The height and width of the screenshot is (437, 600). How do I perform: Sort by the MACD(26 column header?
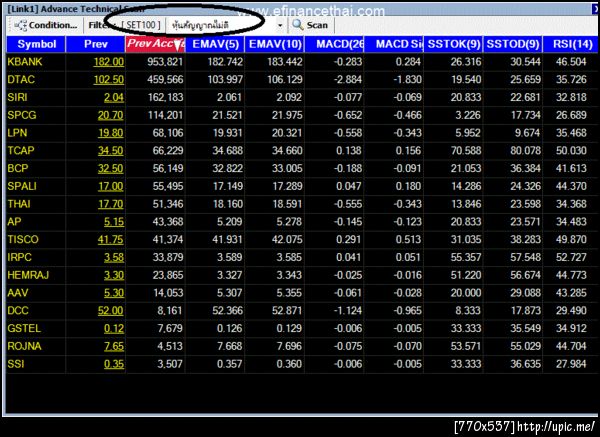334,44
